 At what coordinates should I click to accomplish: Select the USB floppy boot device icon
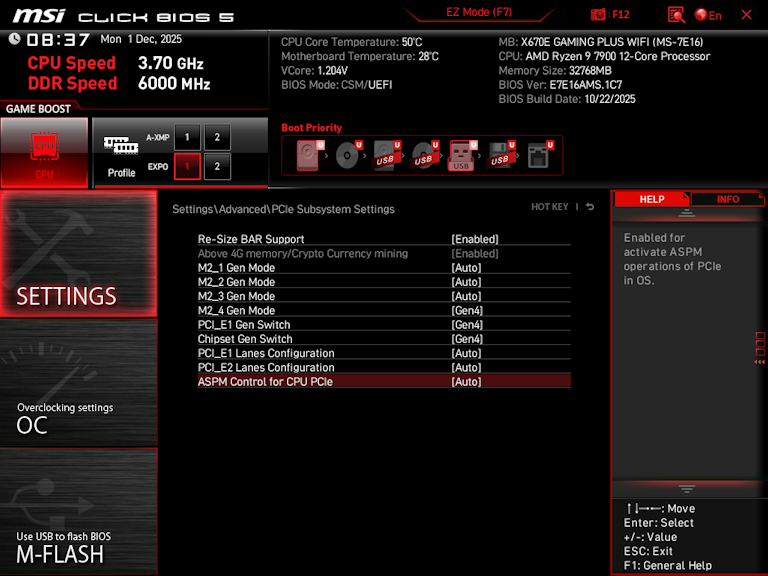(x=501, y=155)
